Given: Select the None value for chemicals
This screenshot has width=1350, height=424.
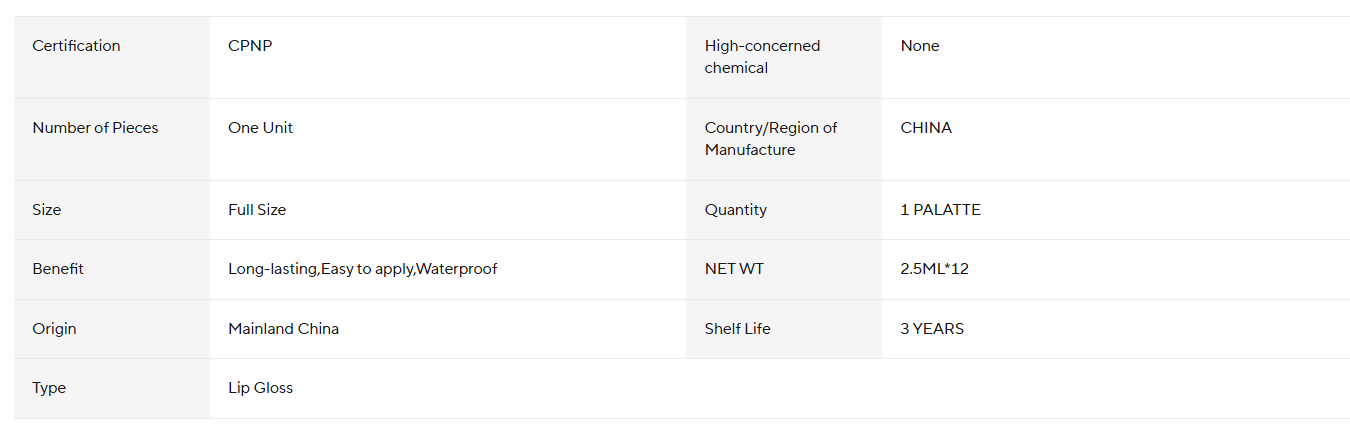Looking at the screenshot, I should 920,46.
